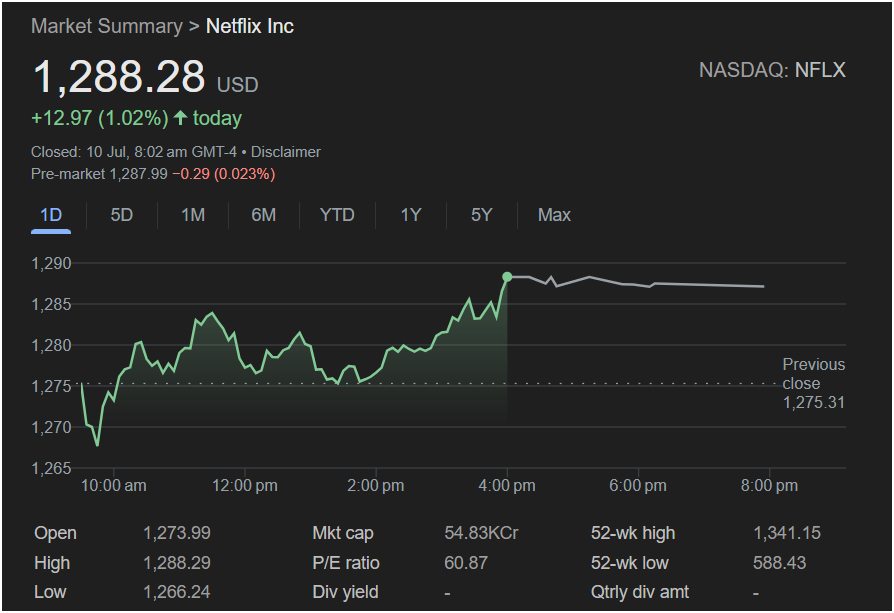The height and width of the screenshot is (613, 894).
Task: Click the 1,265 price axis label
Action: click(51, 468)
